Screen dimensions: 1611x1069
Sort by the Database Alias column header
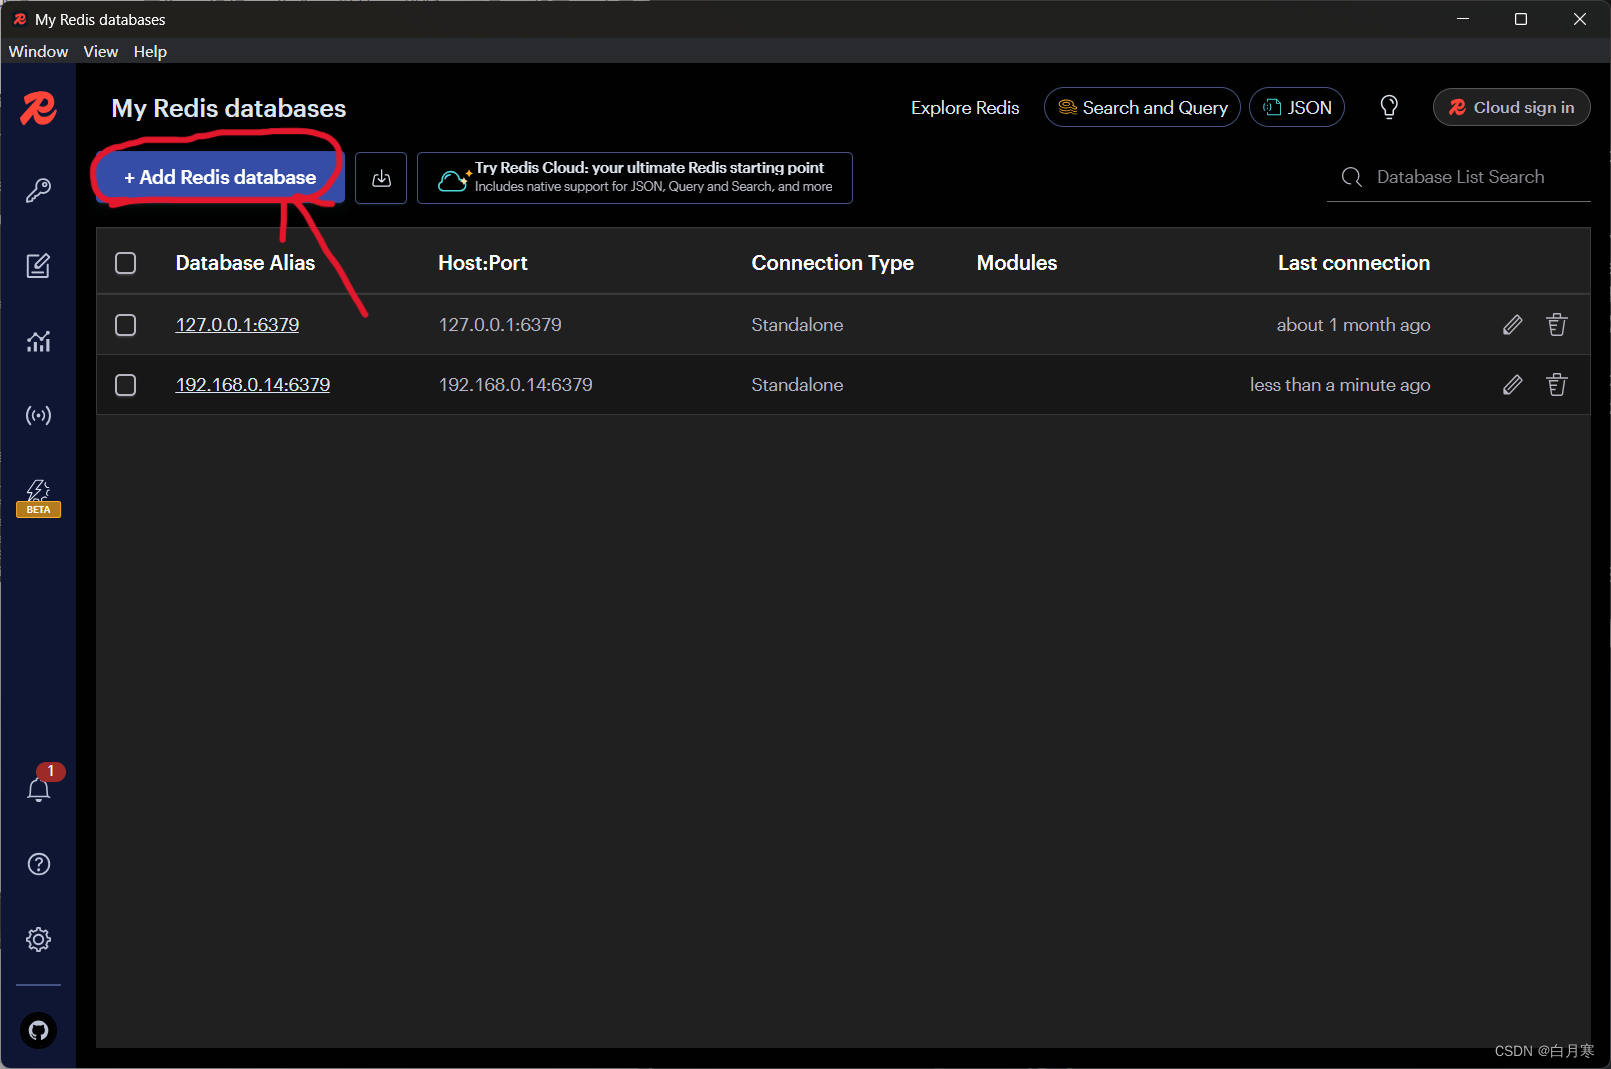245,263
